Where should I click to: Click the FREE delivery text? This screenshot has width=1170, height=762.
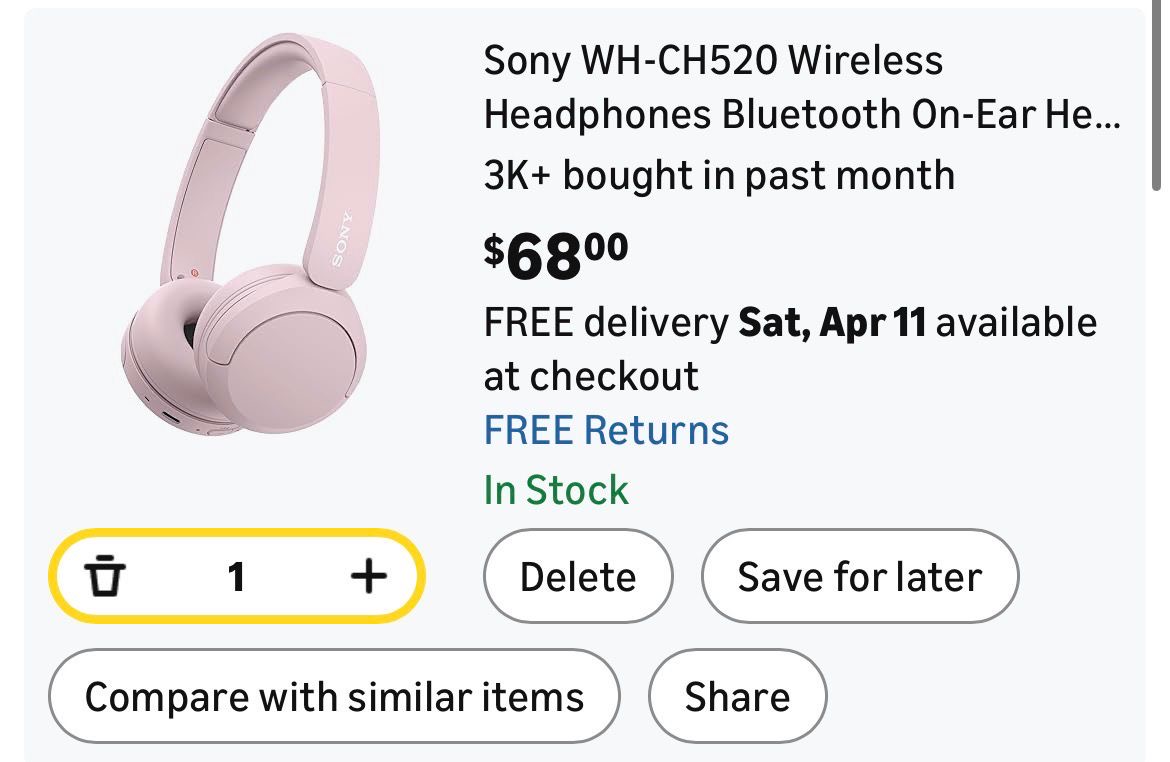point(606,323)
